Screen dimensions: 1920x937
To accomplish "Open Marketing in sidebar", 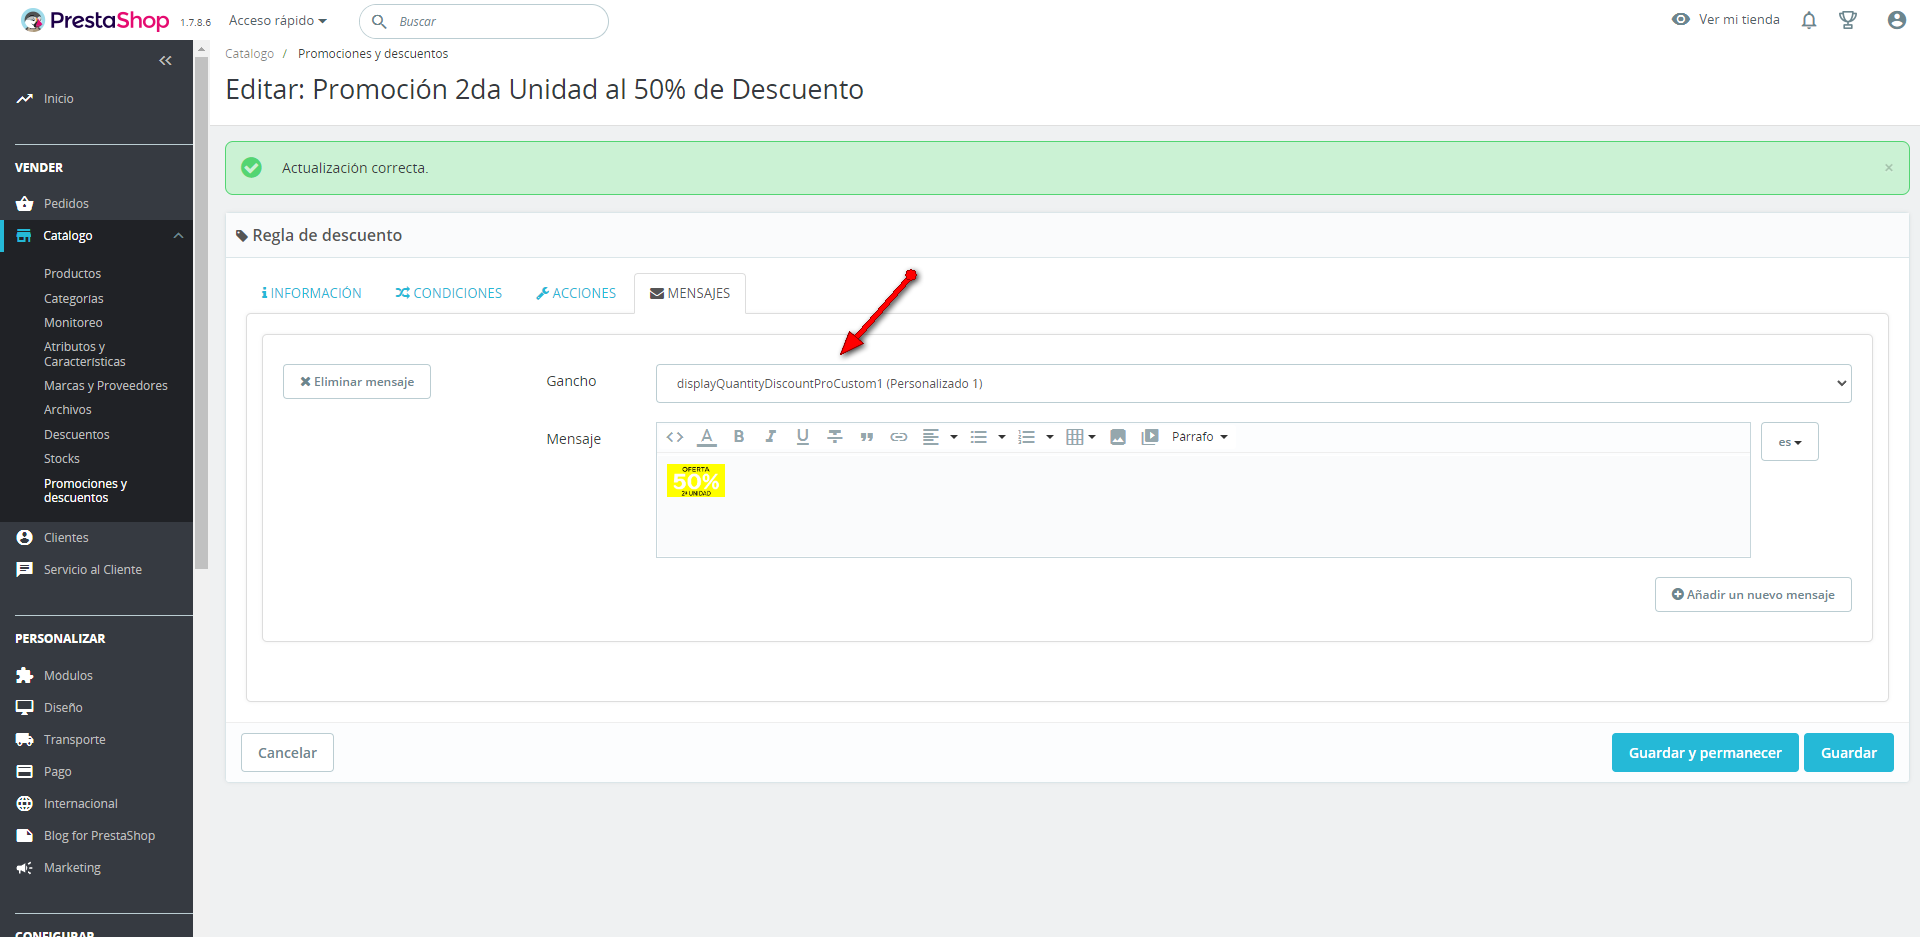I will click(72, 868).
